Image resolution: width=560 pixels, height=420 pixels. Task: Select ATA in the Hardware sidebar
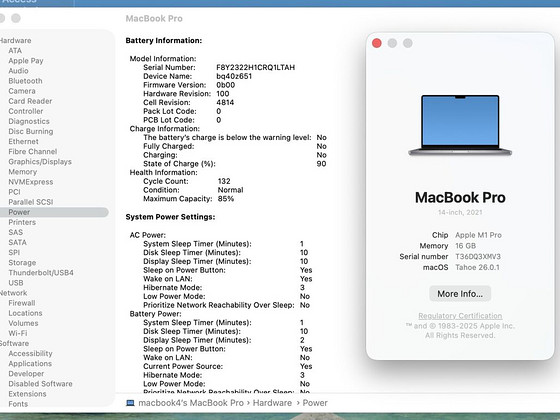click(x=15, y=51)
